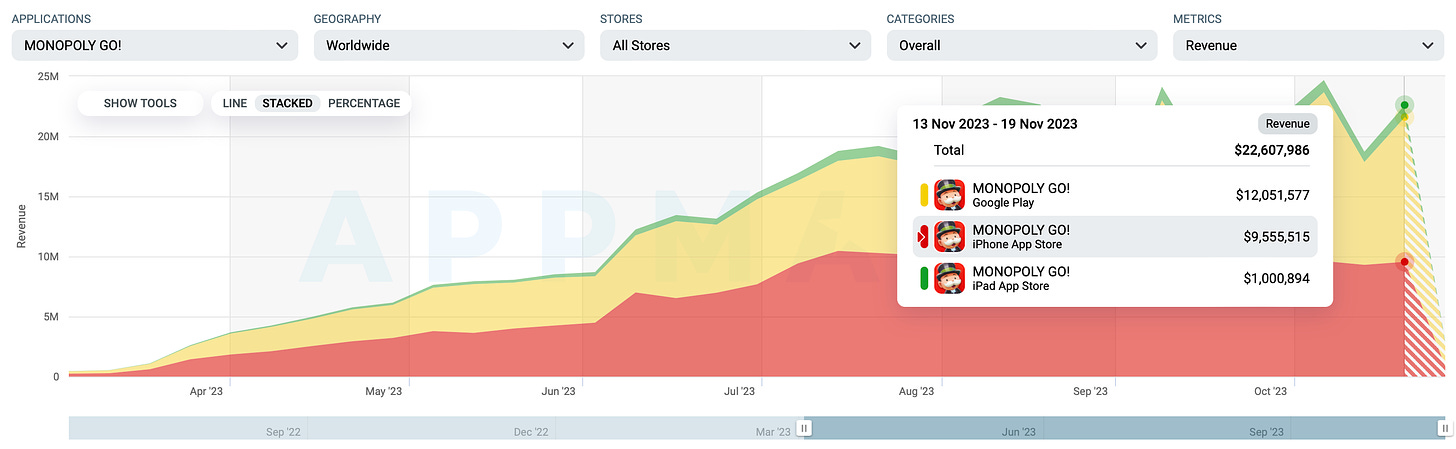Image resolution: width=1456 pixels, height=449 pixels.
Task: Click the red data point on chart
Action: pyautogui.click(x=1404, y=262)
